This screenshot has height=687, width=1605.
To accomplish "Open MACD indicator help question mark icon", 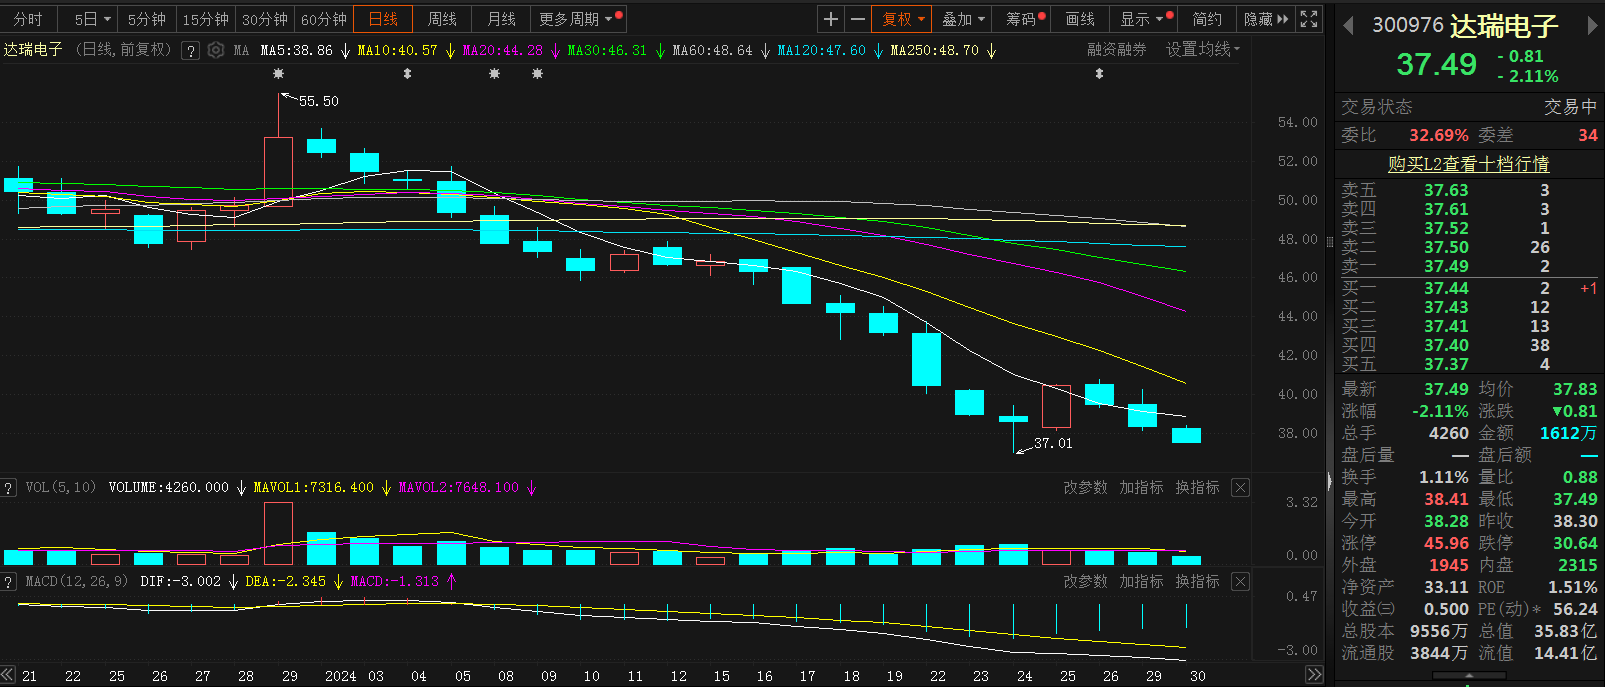I will tap(9, 582).
